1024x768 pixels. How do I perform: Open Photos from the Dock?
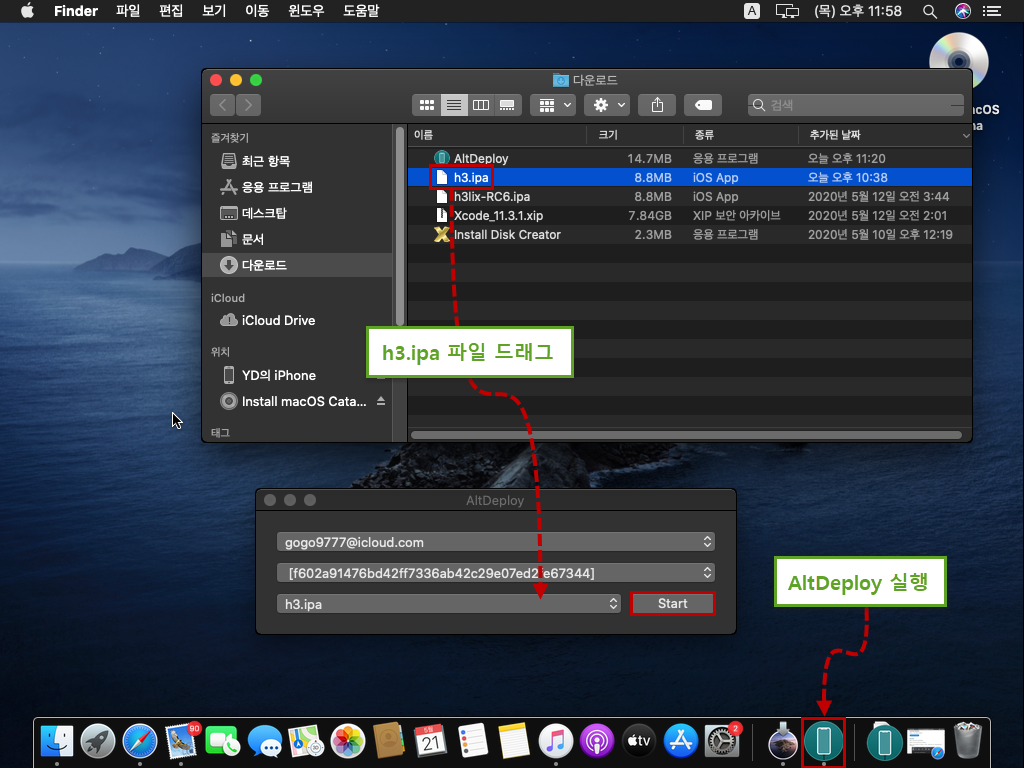(348, 741)
